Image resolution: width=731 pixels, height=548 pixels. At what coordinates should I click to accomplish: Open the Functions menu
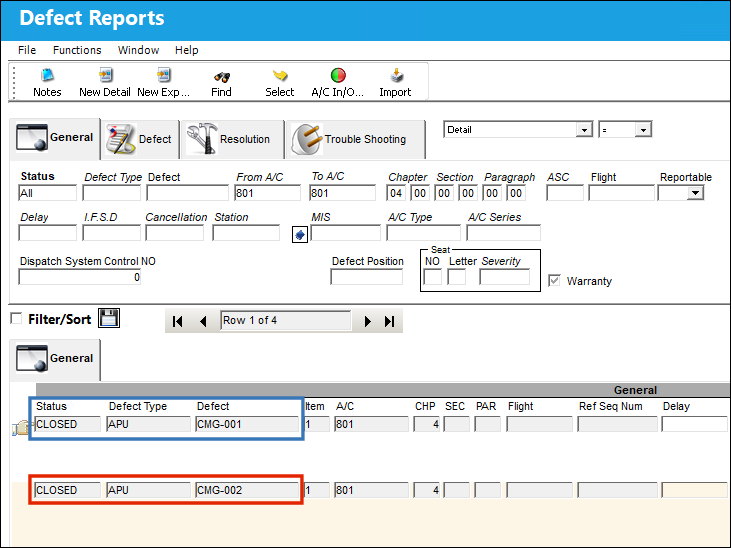pos(77,50)
